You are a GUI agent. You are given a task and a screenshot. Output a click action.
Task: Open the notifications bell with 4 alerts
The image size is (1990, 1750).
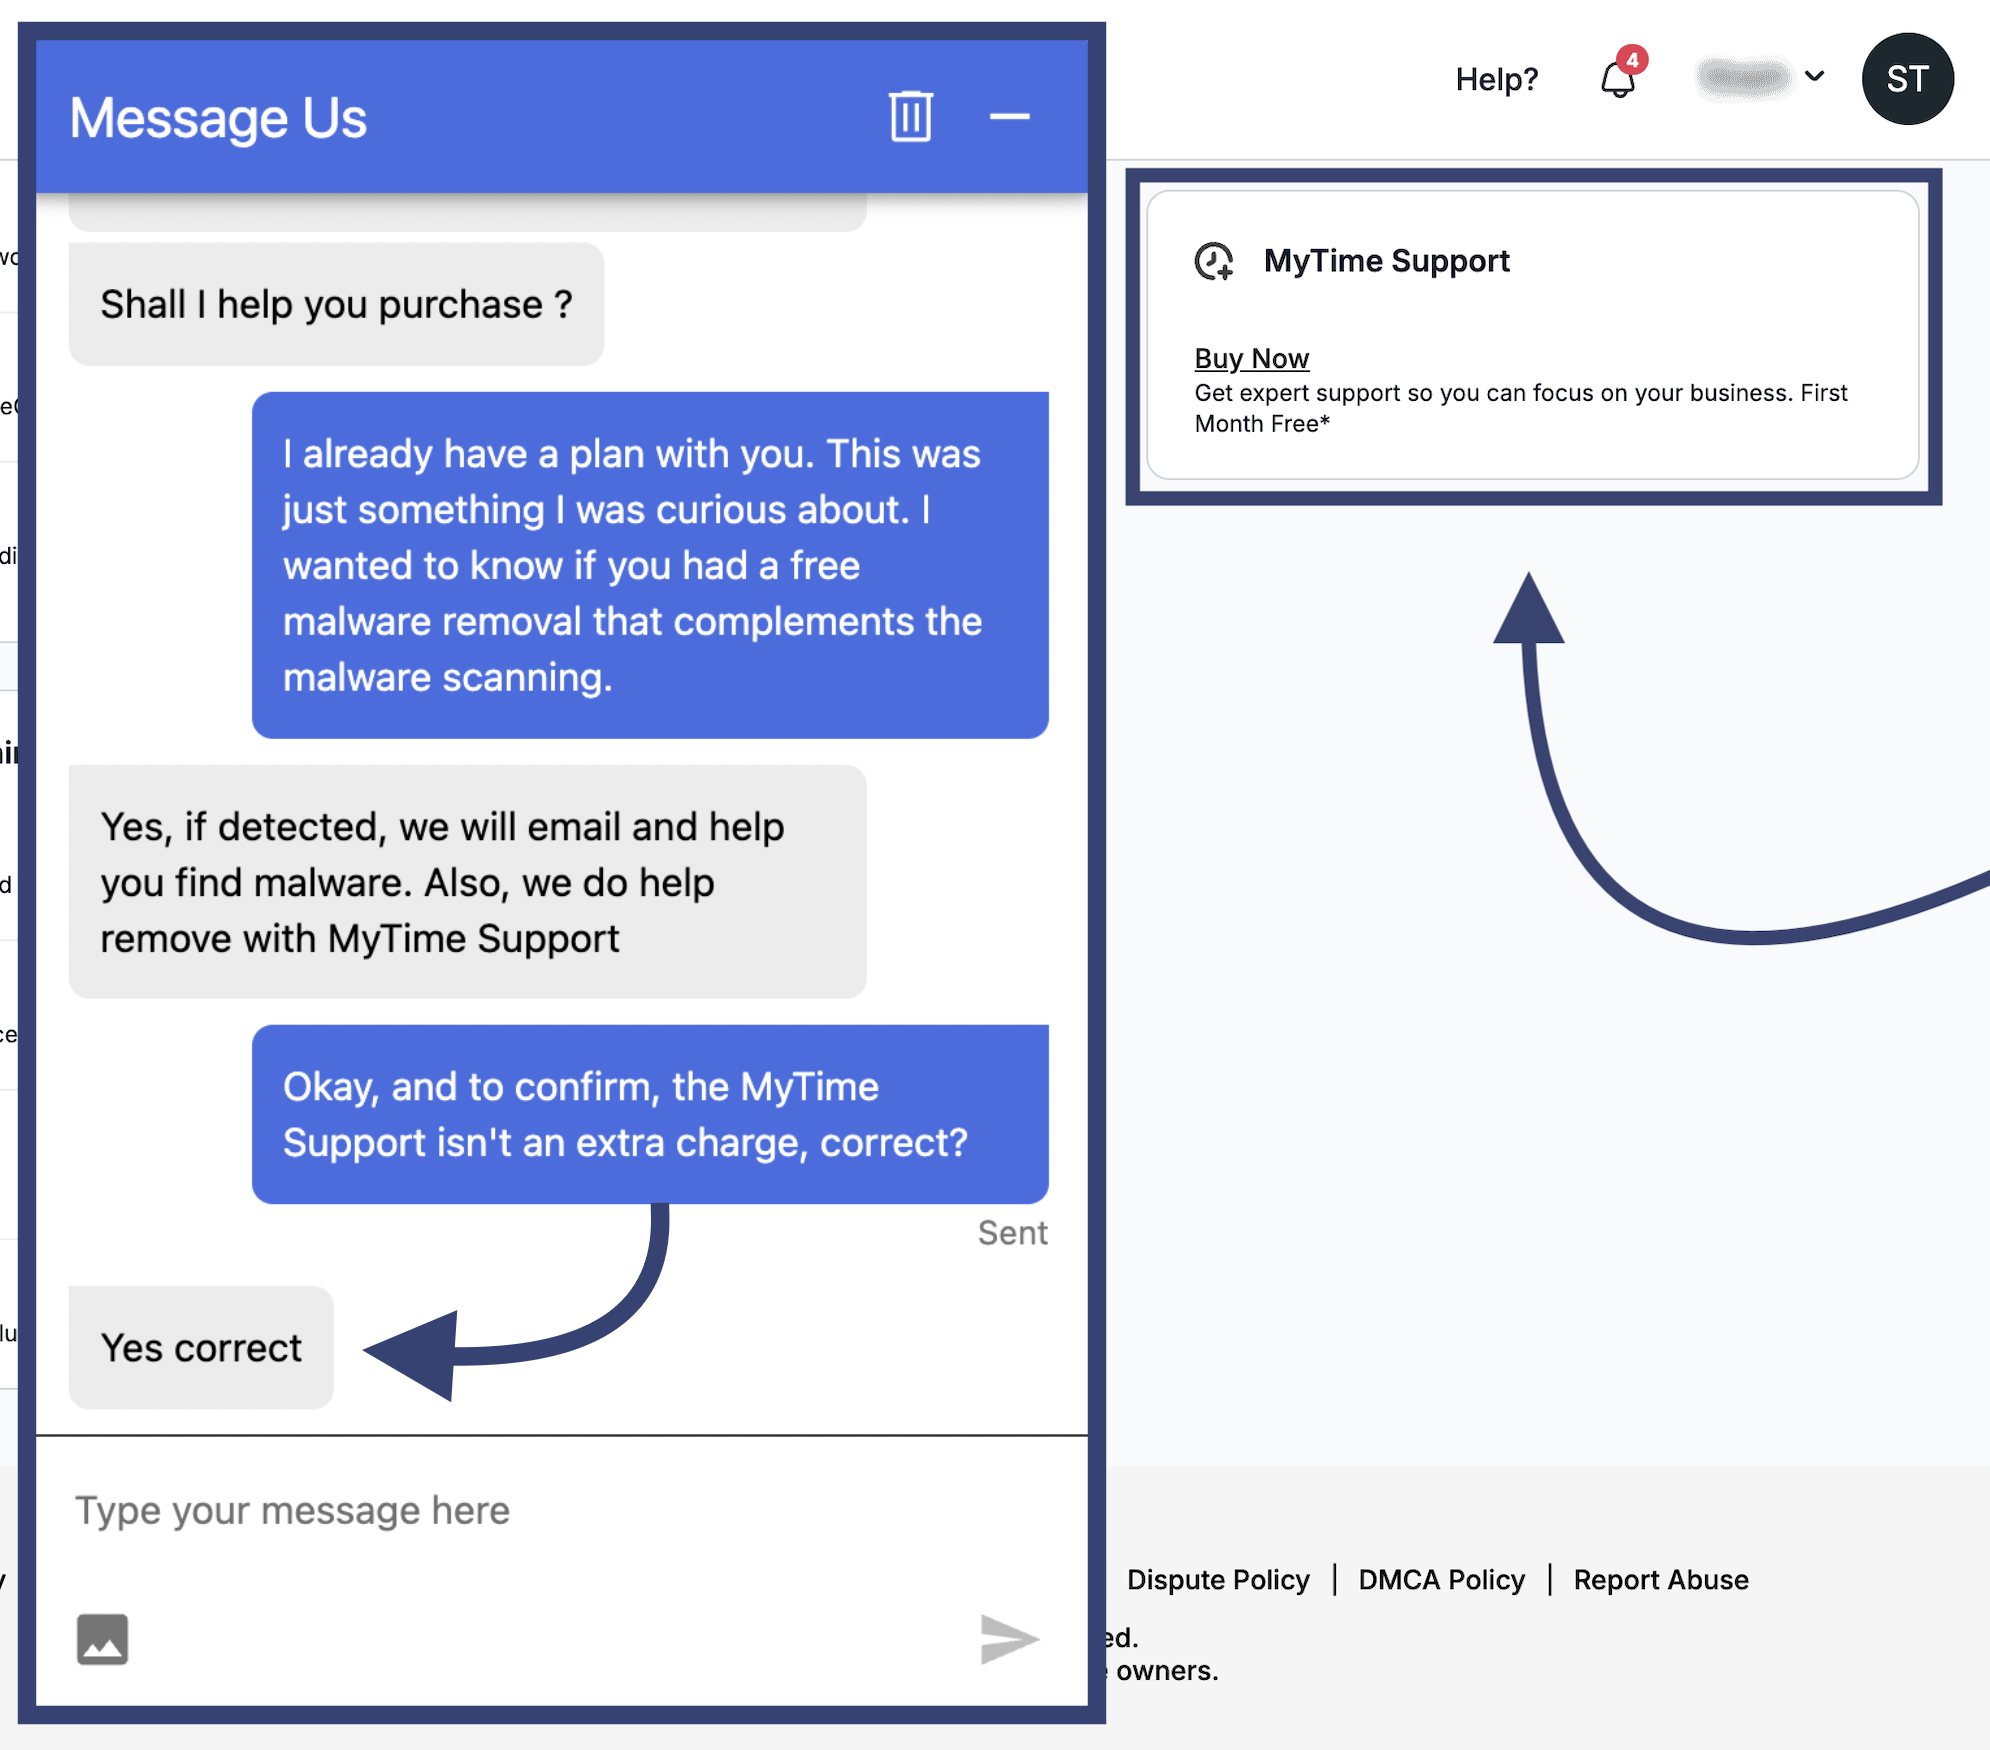click(1620, 76)
